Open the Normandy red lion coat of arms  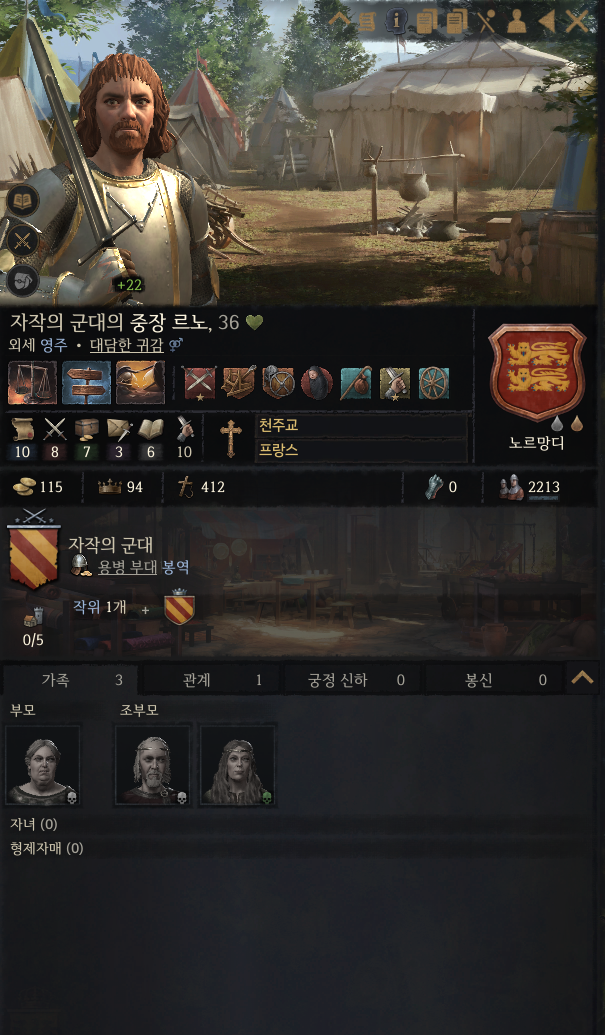[x=536, y=372]
